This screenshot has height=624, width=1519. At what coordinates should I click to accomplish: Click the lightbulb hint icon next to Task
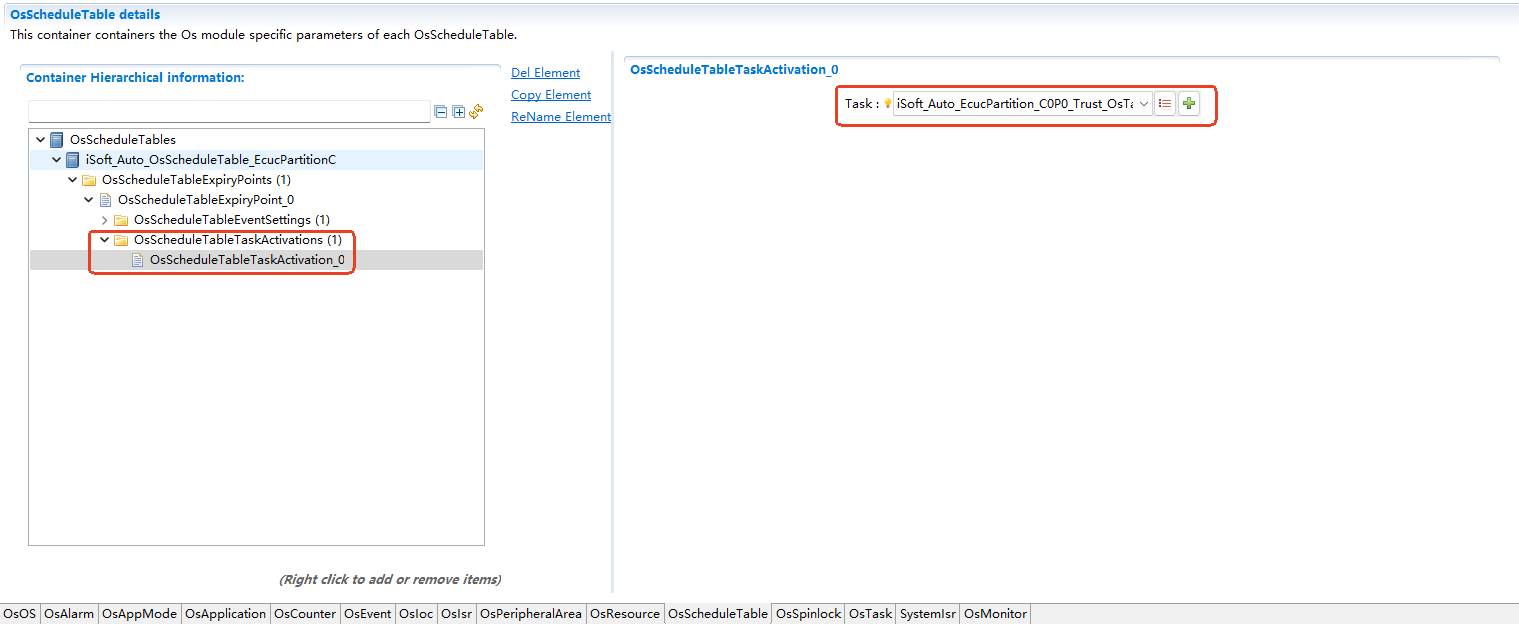point(887,104)
